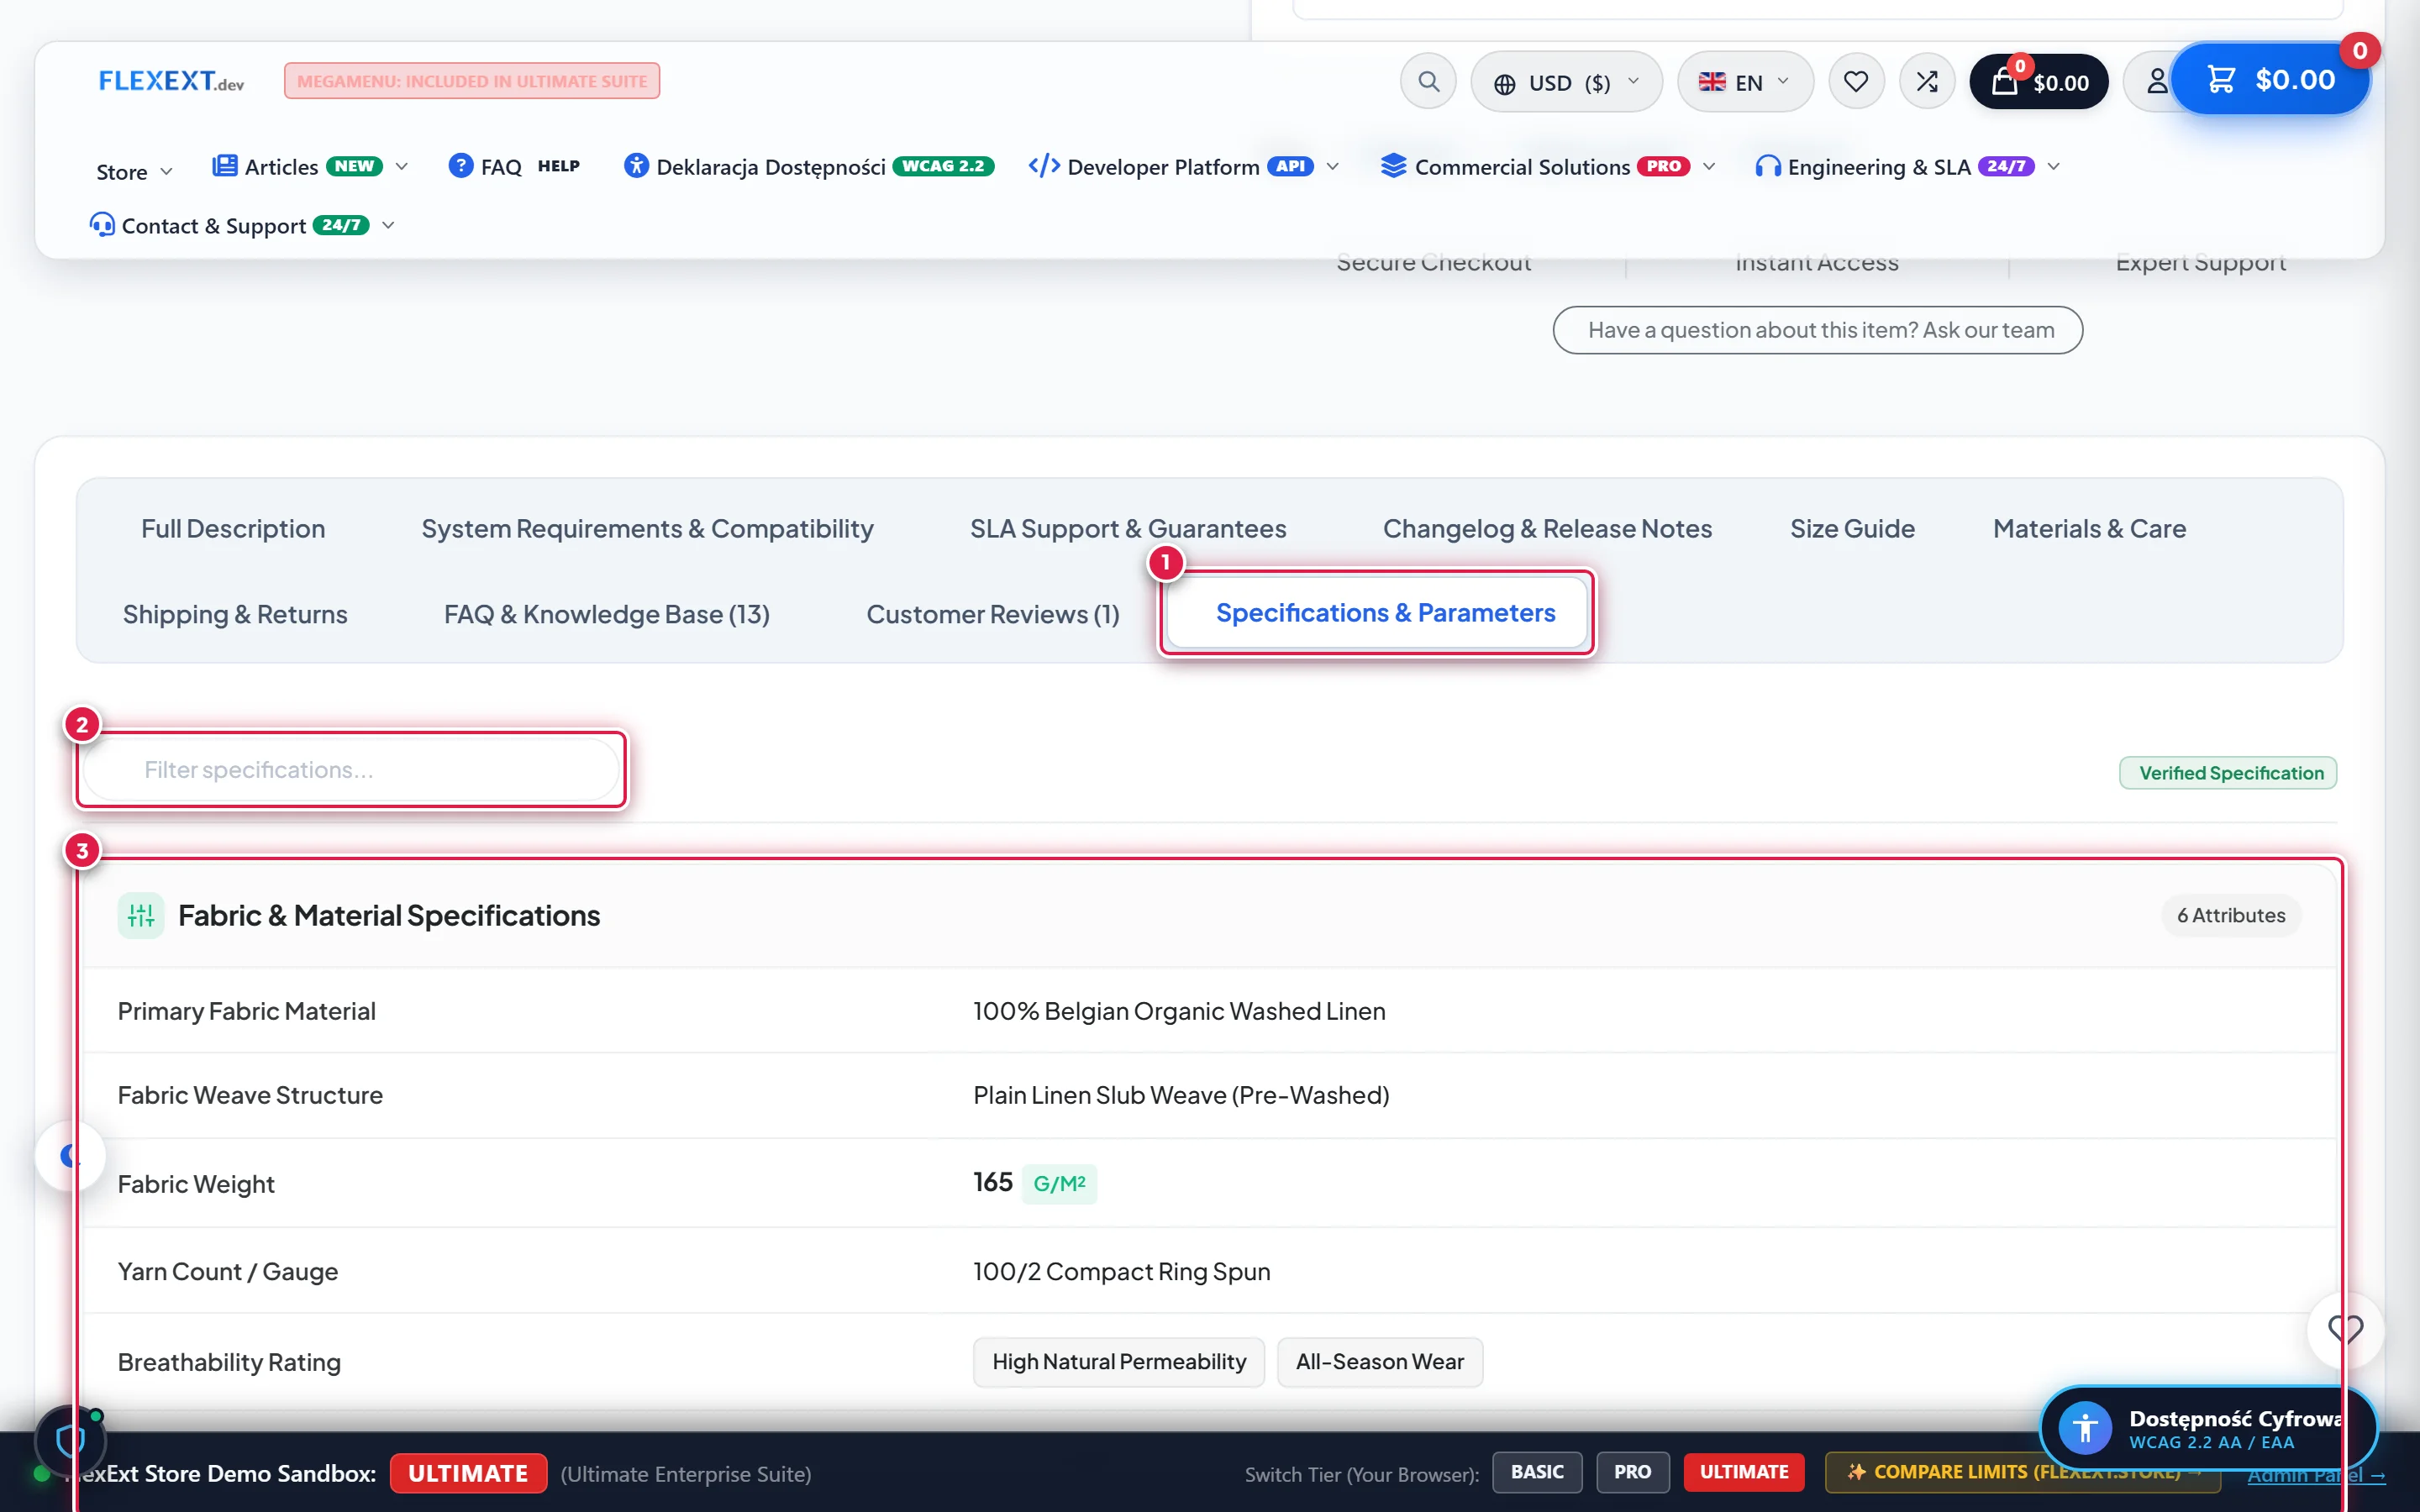Open the user account icon

2156,82
